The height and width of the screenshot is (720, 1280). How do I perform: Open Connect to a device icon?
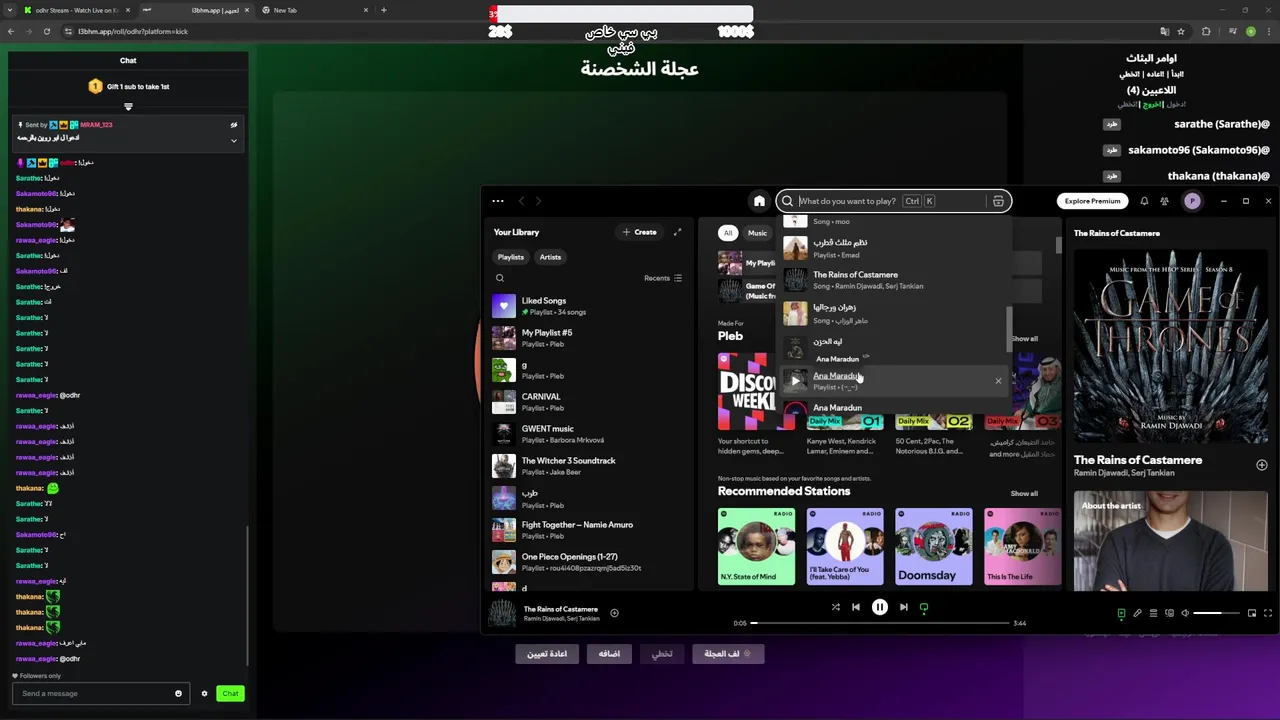[x=1169, y=613]
